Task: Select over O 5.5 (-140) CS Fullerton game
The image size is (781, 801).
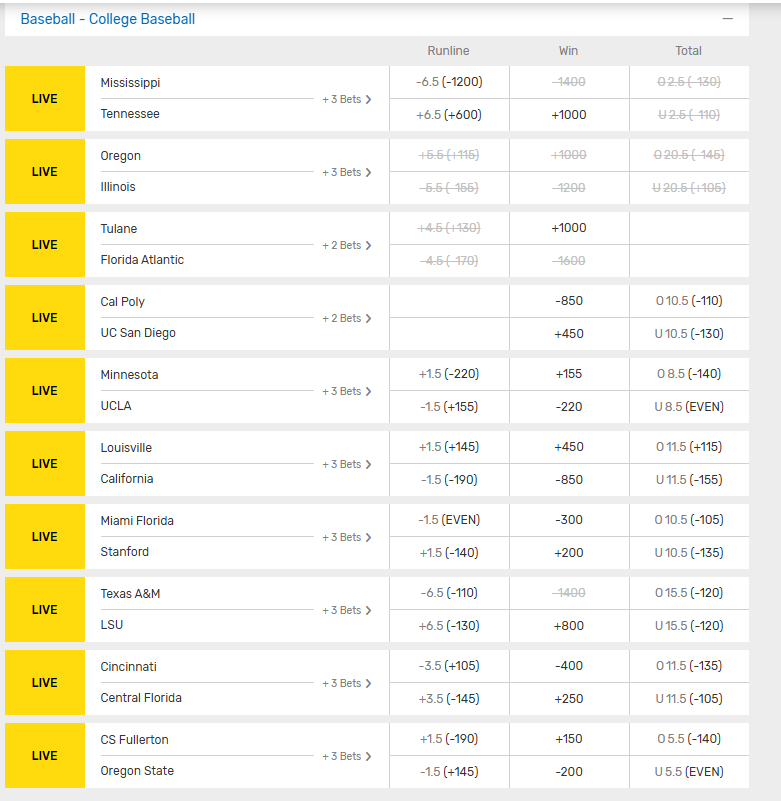Action: coord(689,739)
